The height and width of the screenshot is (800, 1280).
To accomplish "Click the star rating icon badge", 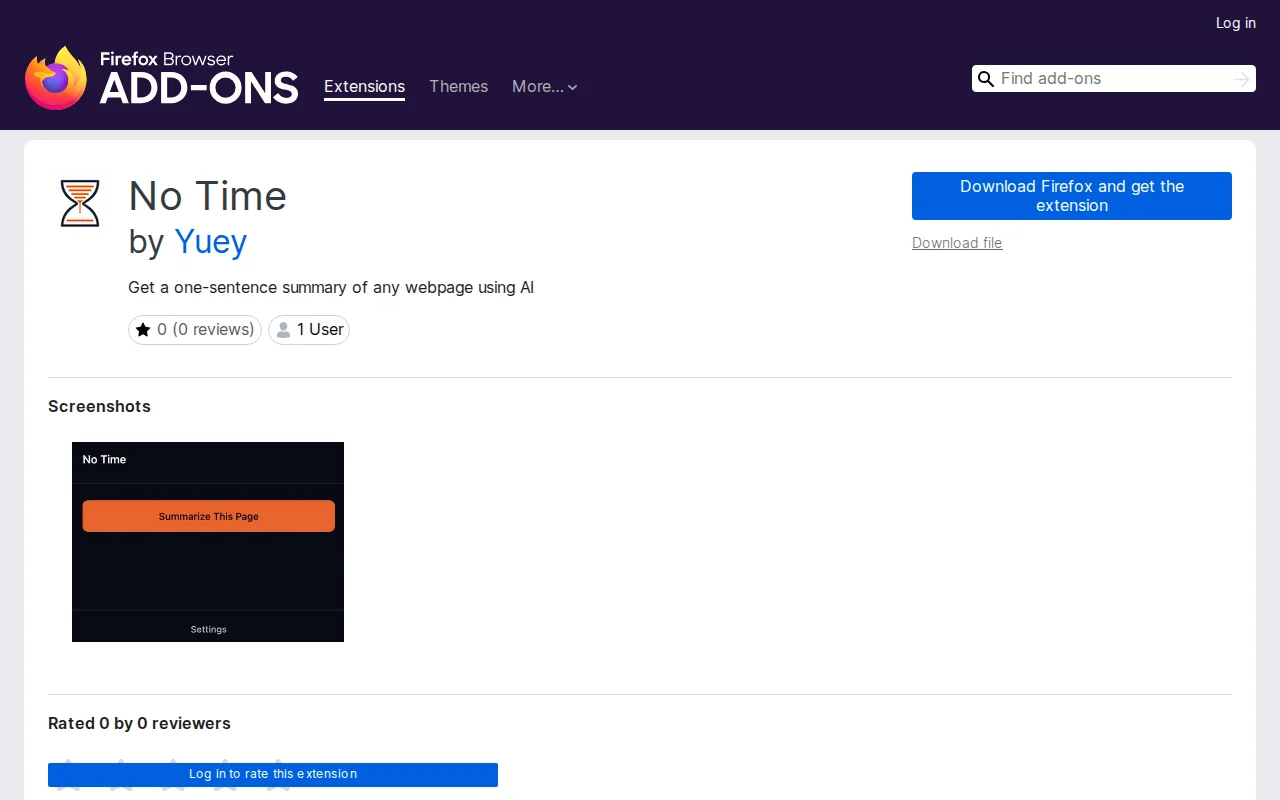I will (143, 330).
